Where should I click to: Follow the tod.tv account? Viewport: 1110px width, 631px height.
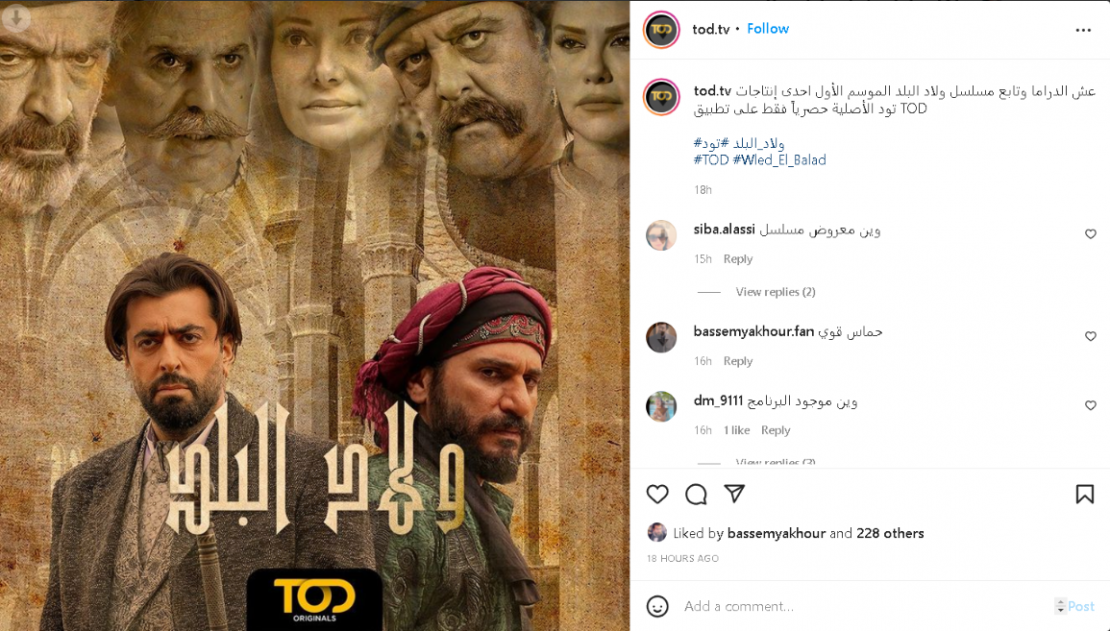click(767, 29)
